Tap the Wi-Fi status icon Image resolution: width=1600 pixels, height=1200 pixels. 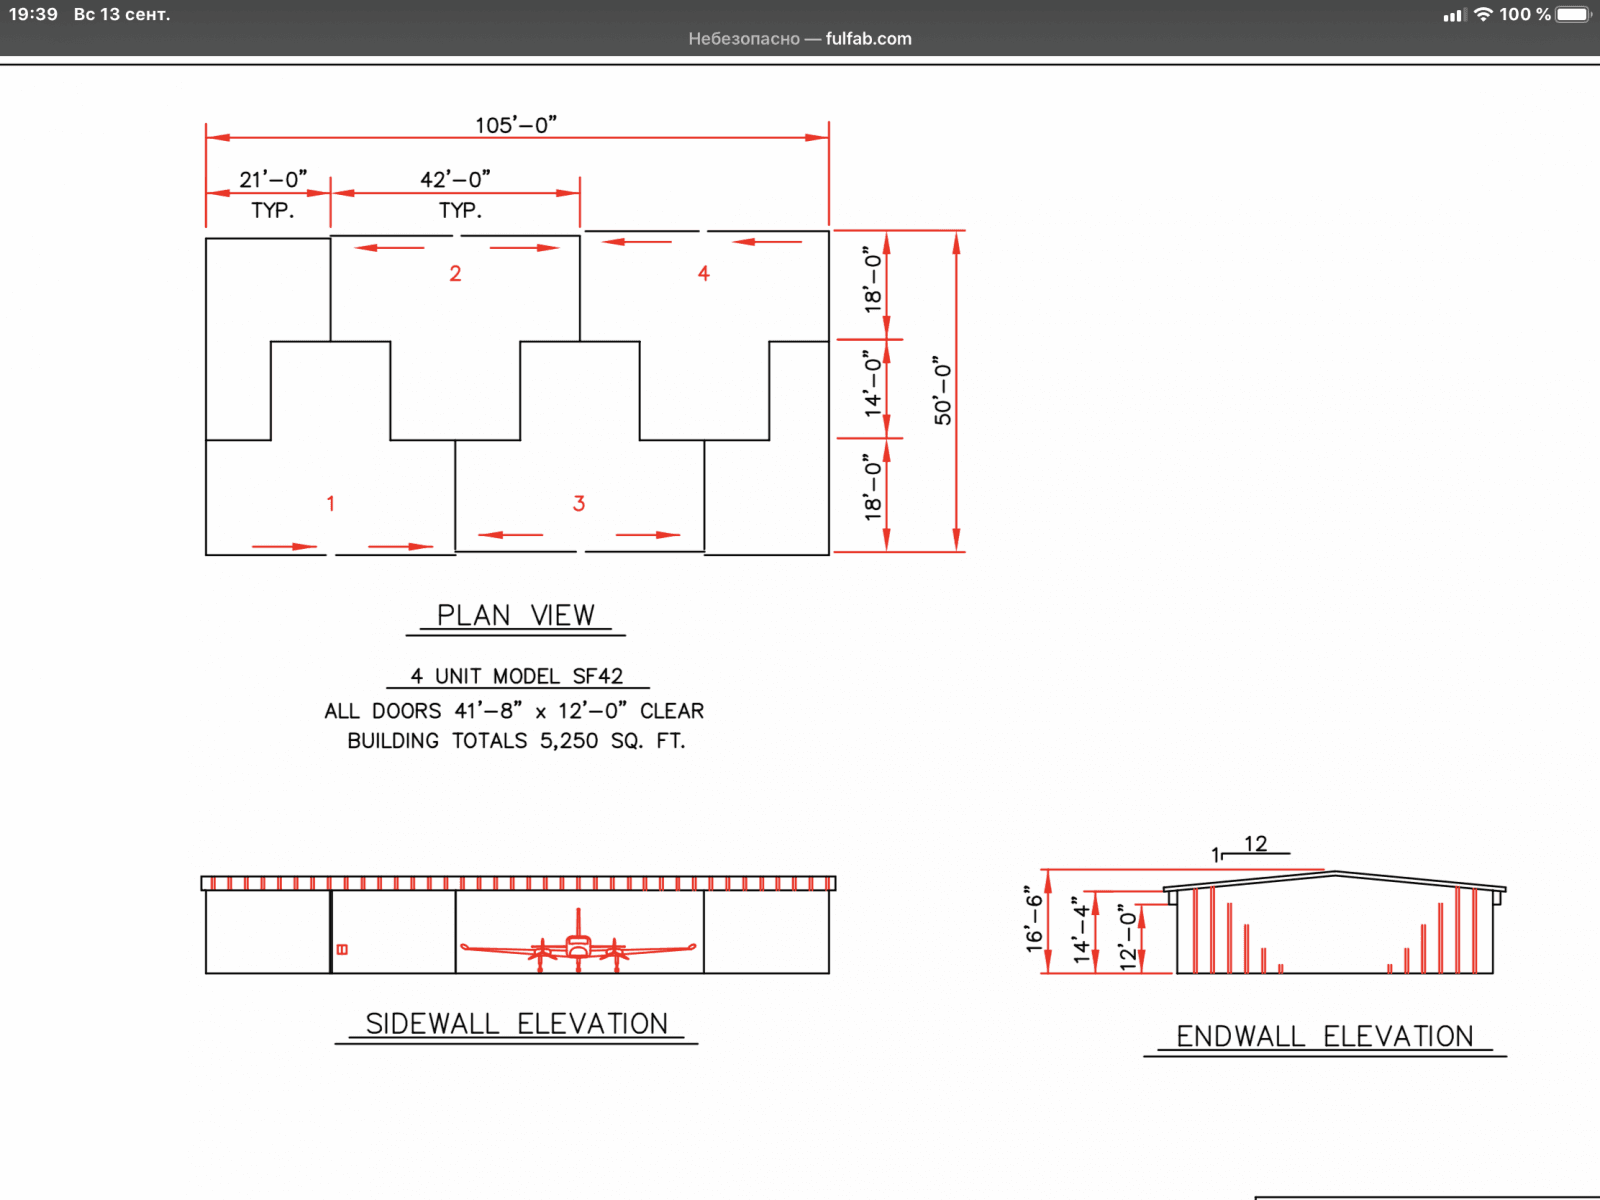(x=1483, y=14)
